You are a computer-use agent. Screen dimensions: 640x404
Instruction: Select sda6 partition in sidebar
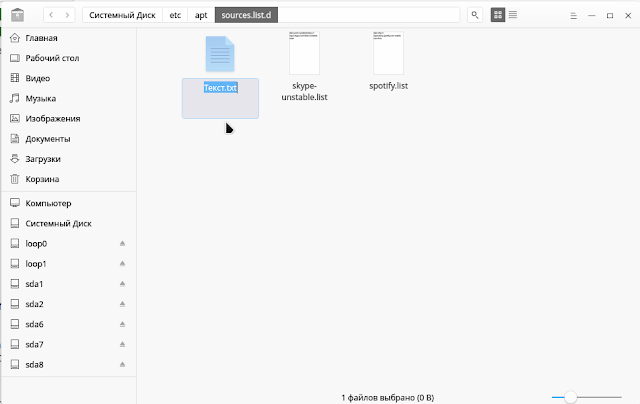pyautogui.click(x=69, y=324)
